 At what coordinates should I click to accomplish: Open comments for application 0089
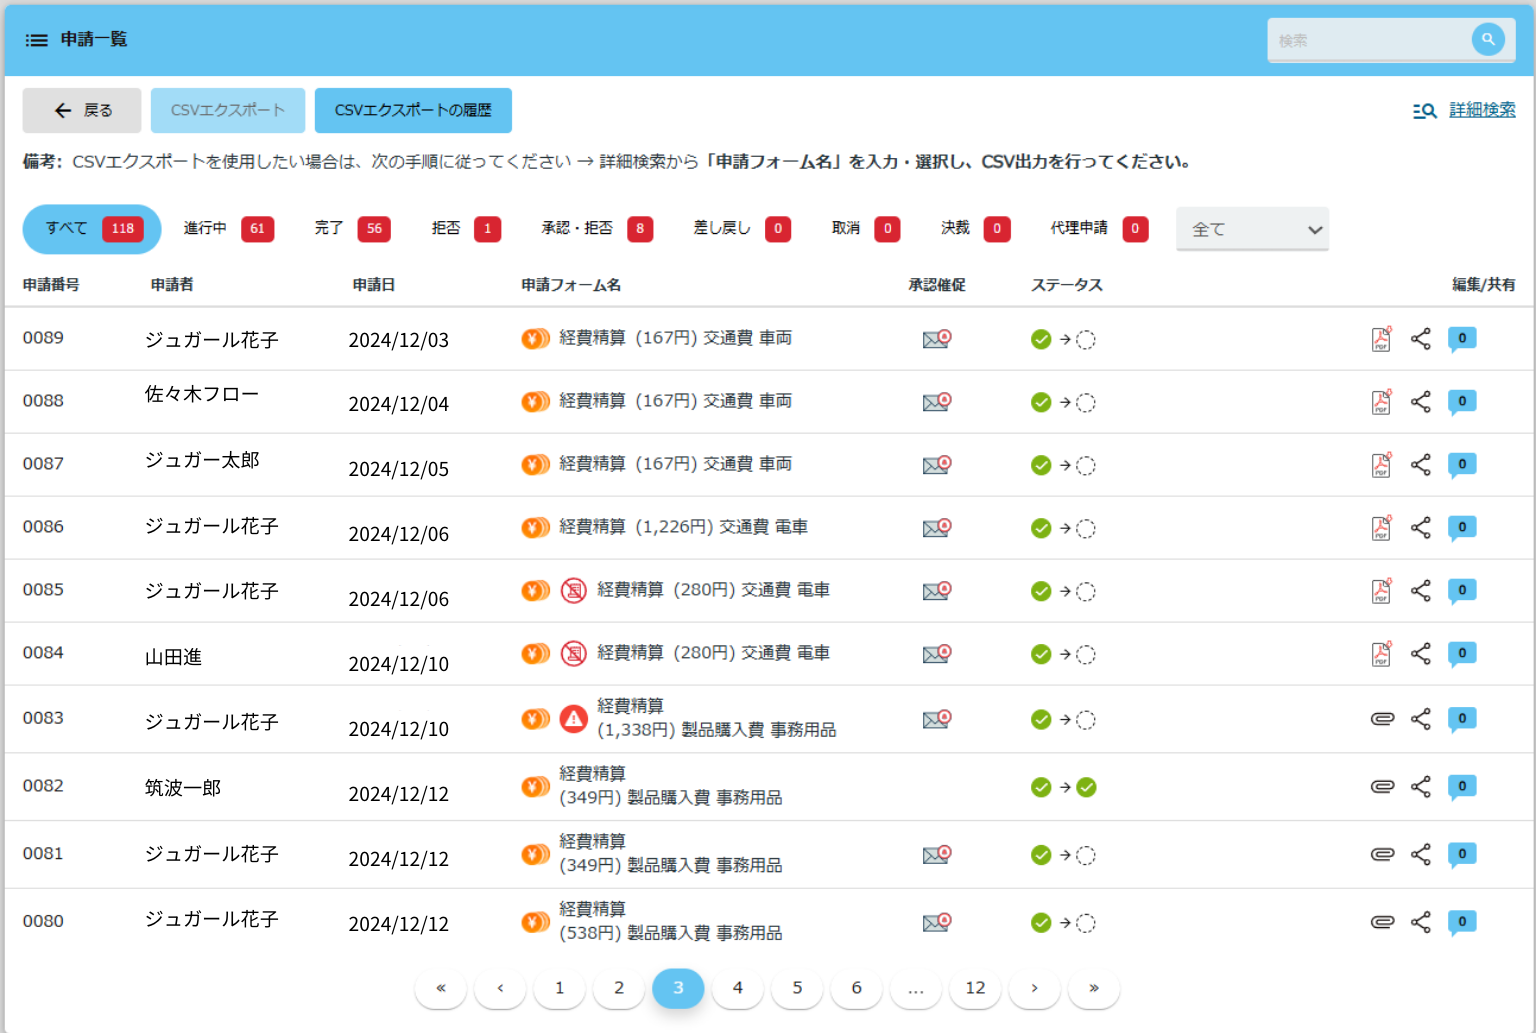(1462, 339)
